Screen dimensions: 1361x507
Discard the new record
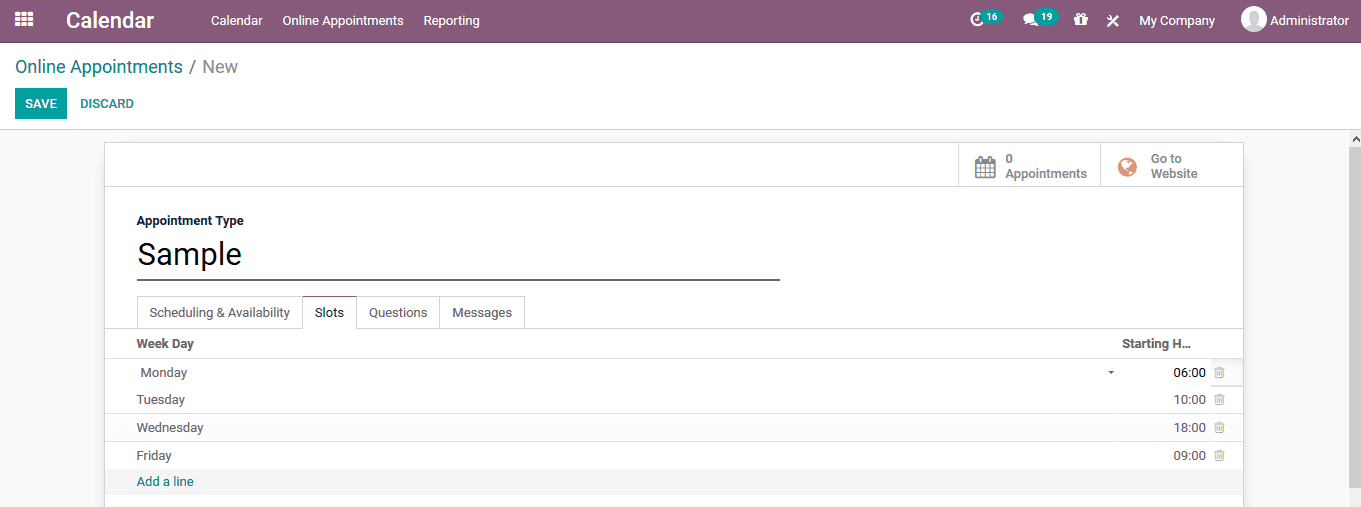tap(107, 104)
